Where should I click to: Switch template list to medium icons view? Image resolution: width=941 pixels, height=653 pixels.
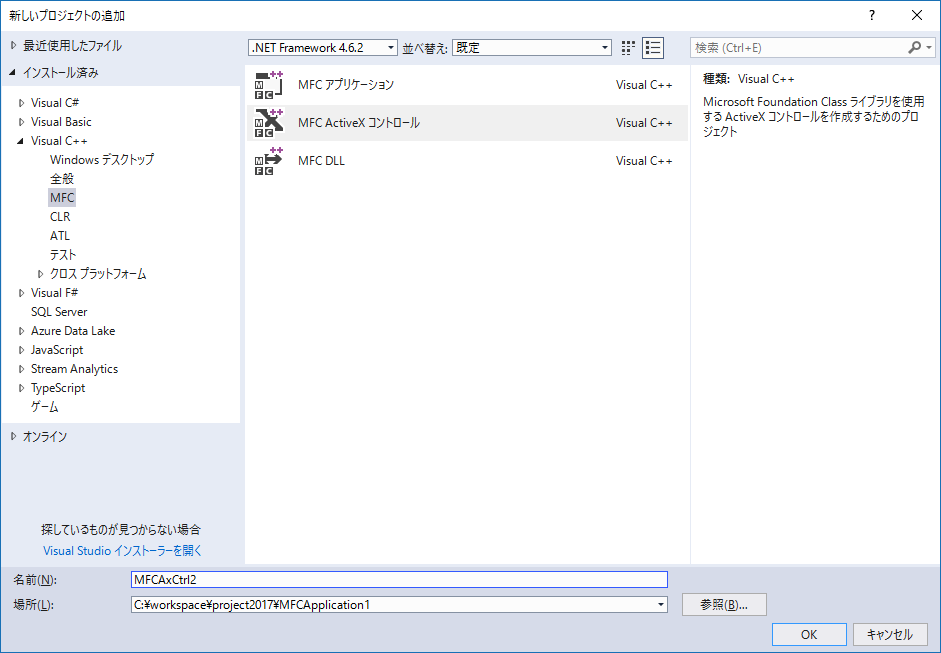(627, 47)
